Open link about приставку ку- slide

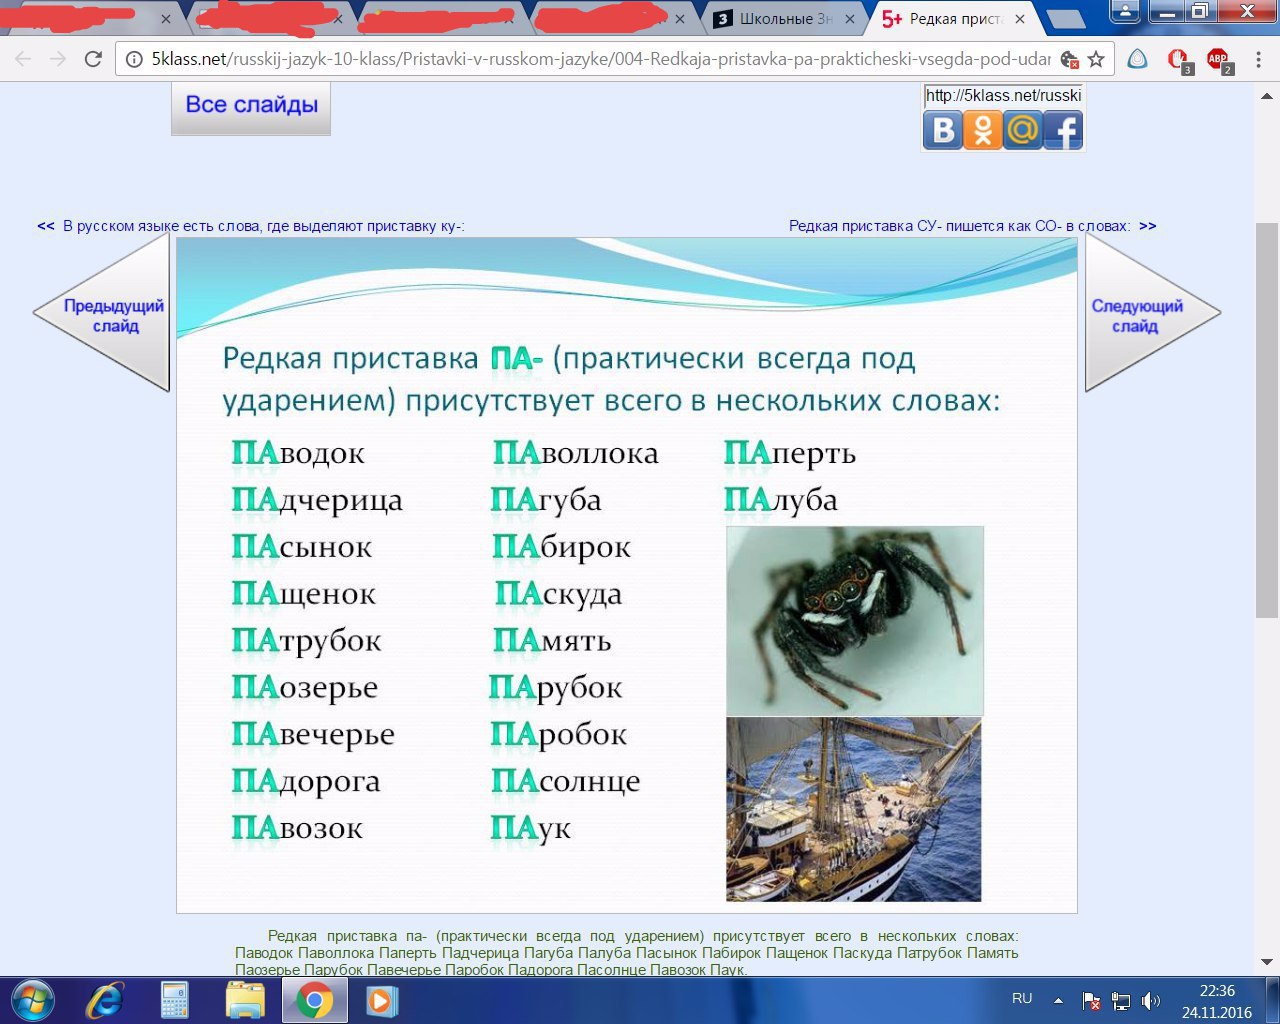263,226
